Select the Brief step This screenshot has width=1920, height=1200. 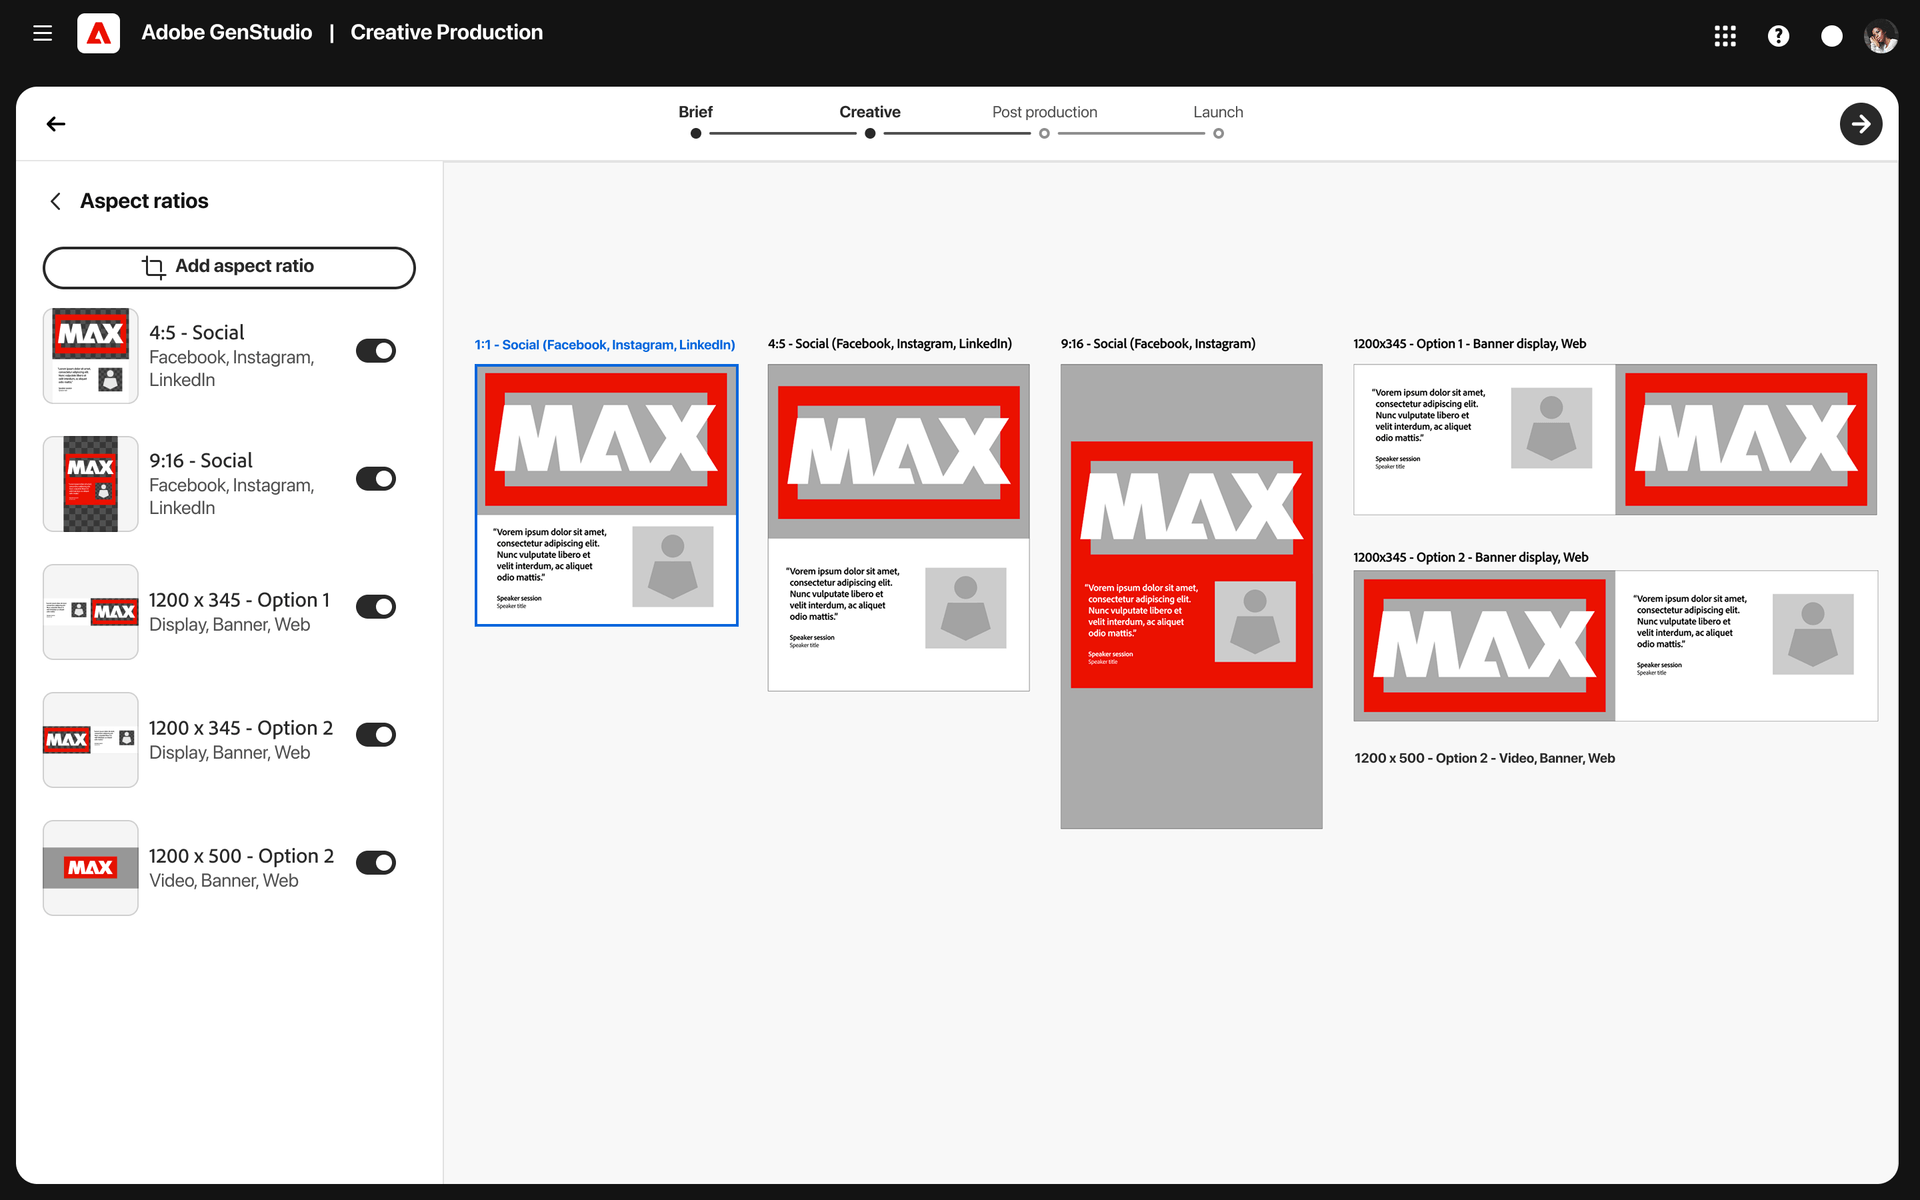[x=695, y=112]
